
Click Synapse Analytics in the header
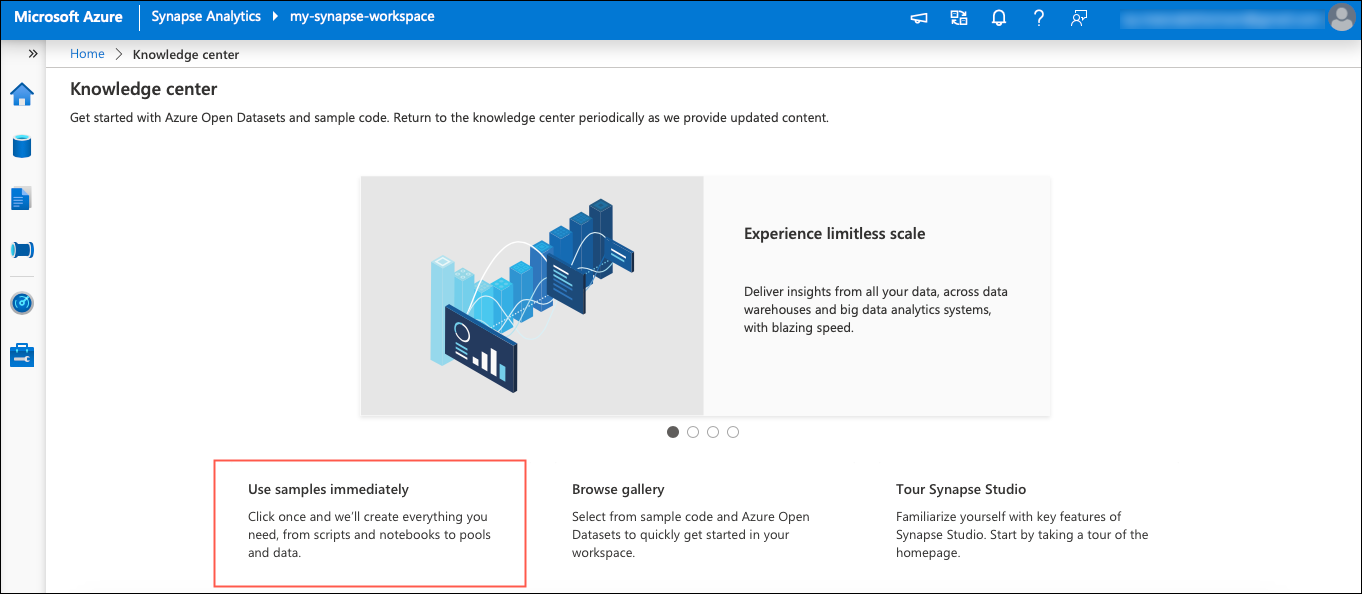coord(206,17)
